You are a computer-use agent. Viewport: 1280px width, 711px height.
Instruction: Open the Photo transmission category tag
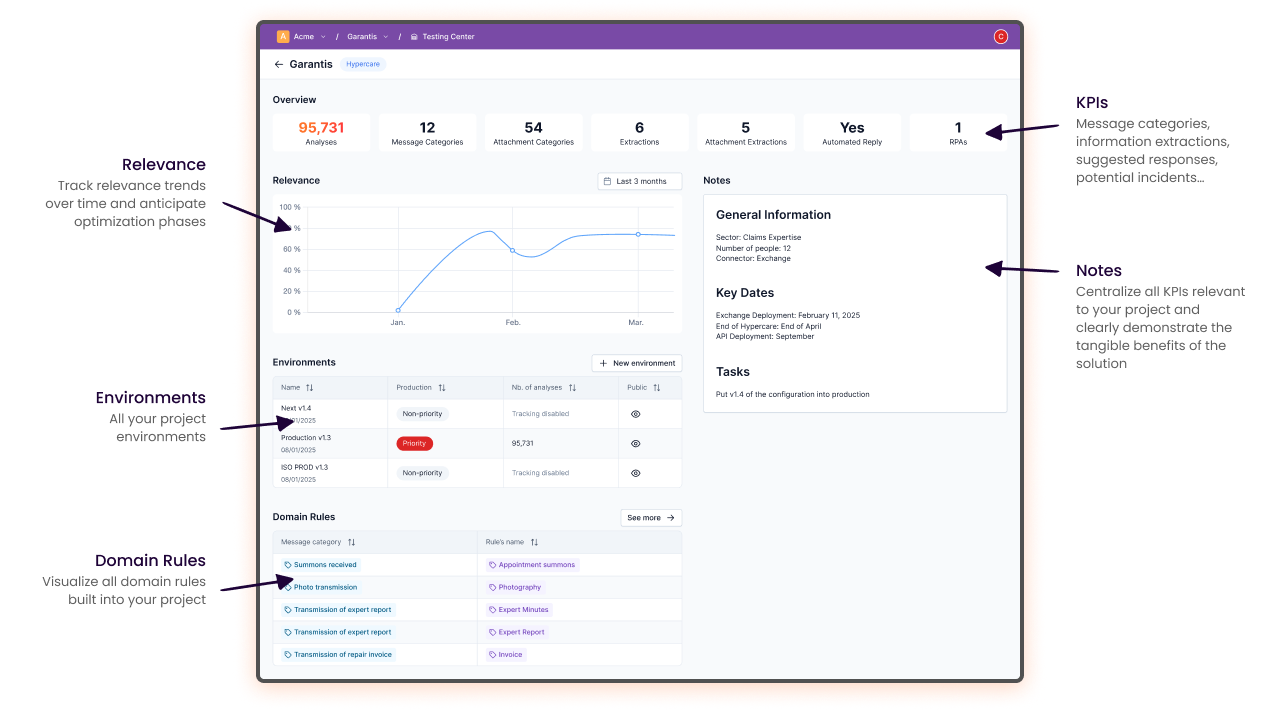coord(320,587)
